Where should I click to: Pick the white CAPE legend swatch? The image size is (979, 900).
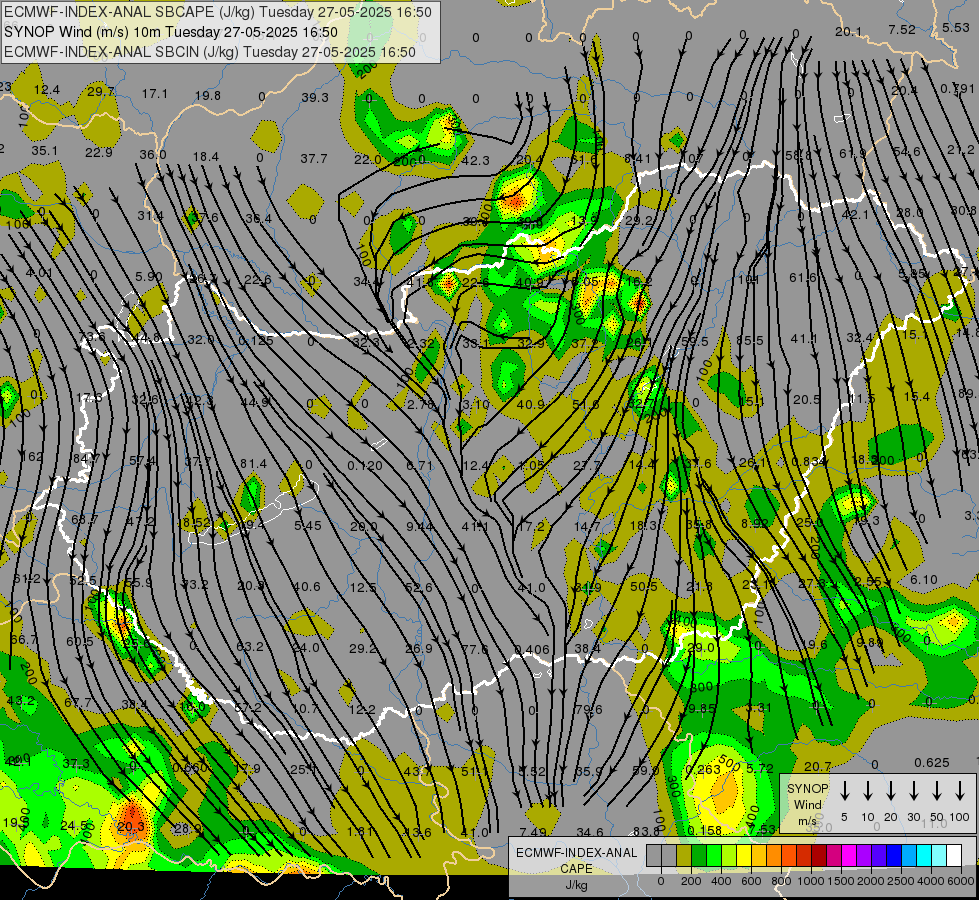pos(953,856)
